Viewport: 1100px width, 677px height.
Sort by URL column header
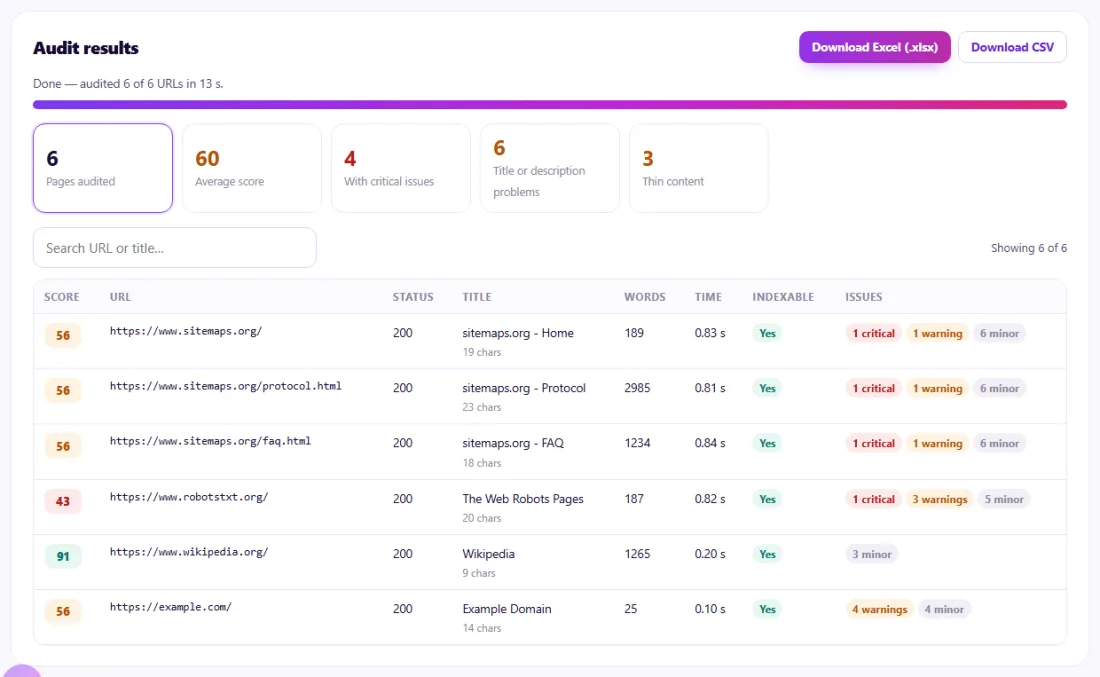[120, 297]
